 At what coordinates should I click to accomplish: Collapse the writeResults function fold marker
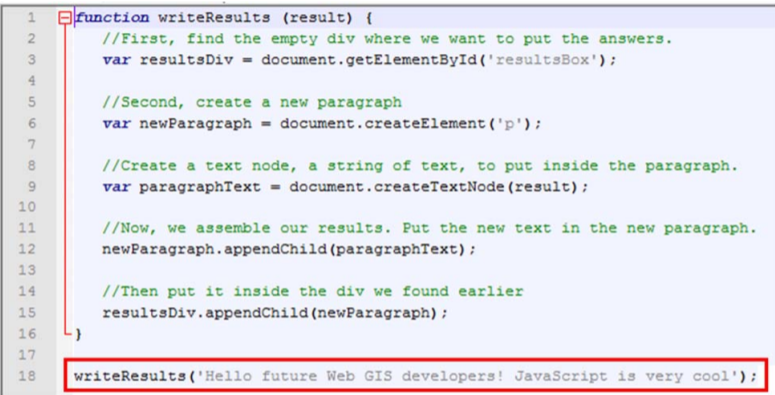pyautogui.click(x=65, y=18)
